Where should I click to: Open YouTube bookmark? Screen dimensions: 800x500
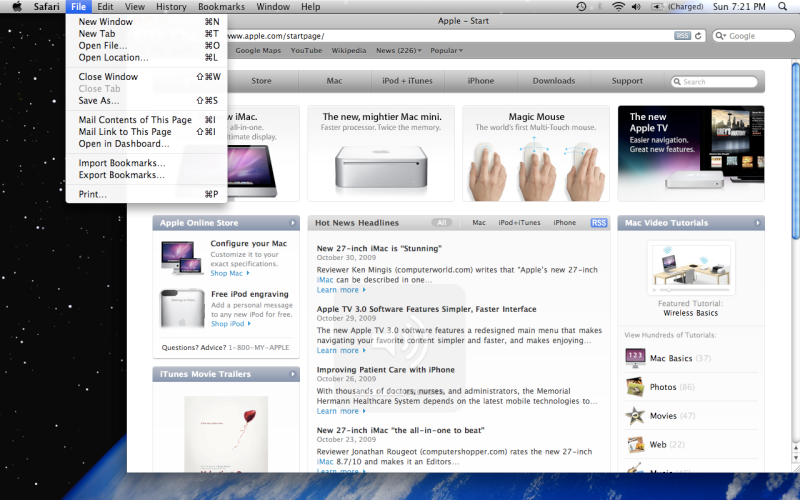306,51
